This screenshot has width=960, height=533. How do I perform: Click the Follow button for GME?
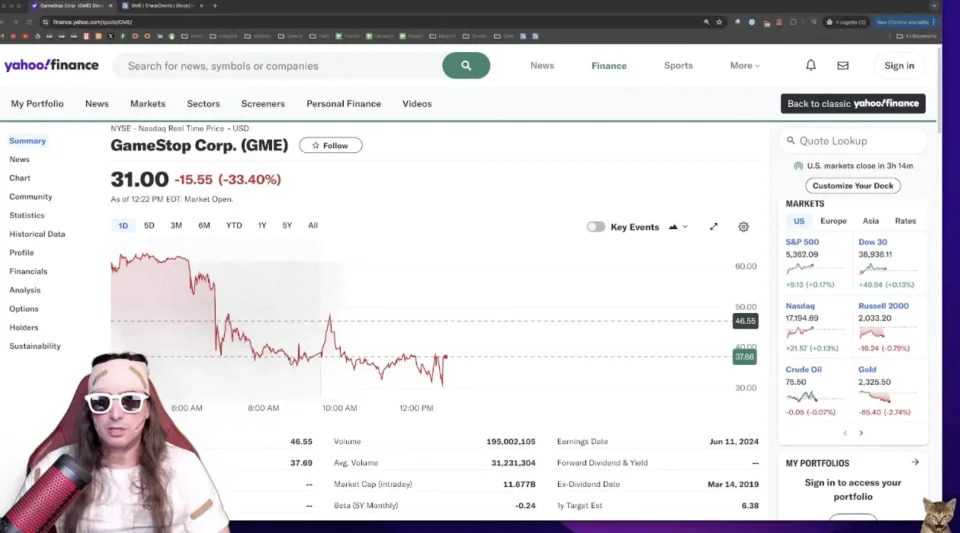pyautogui.click(x=331, y=145)
